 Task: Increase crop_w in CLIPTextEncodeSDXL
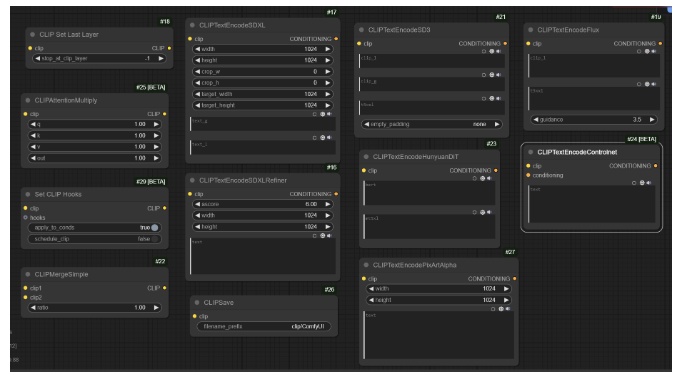click(328, 72)
